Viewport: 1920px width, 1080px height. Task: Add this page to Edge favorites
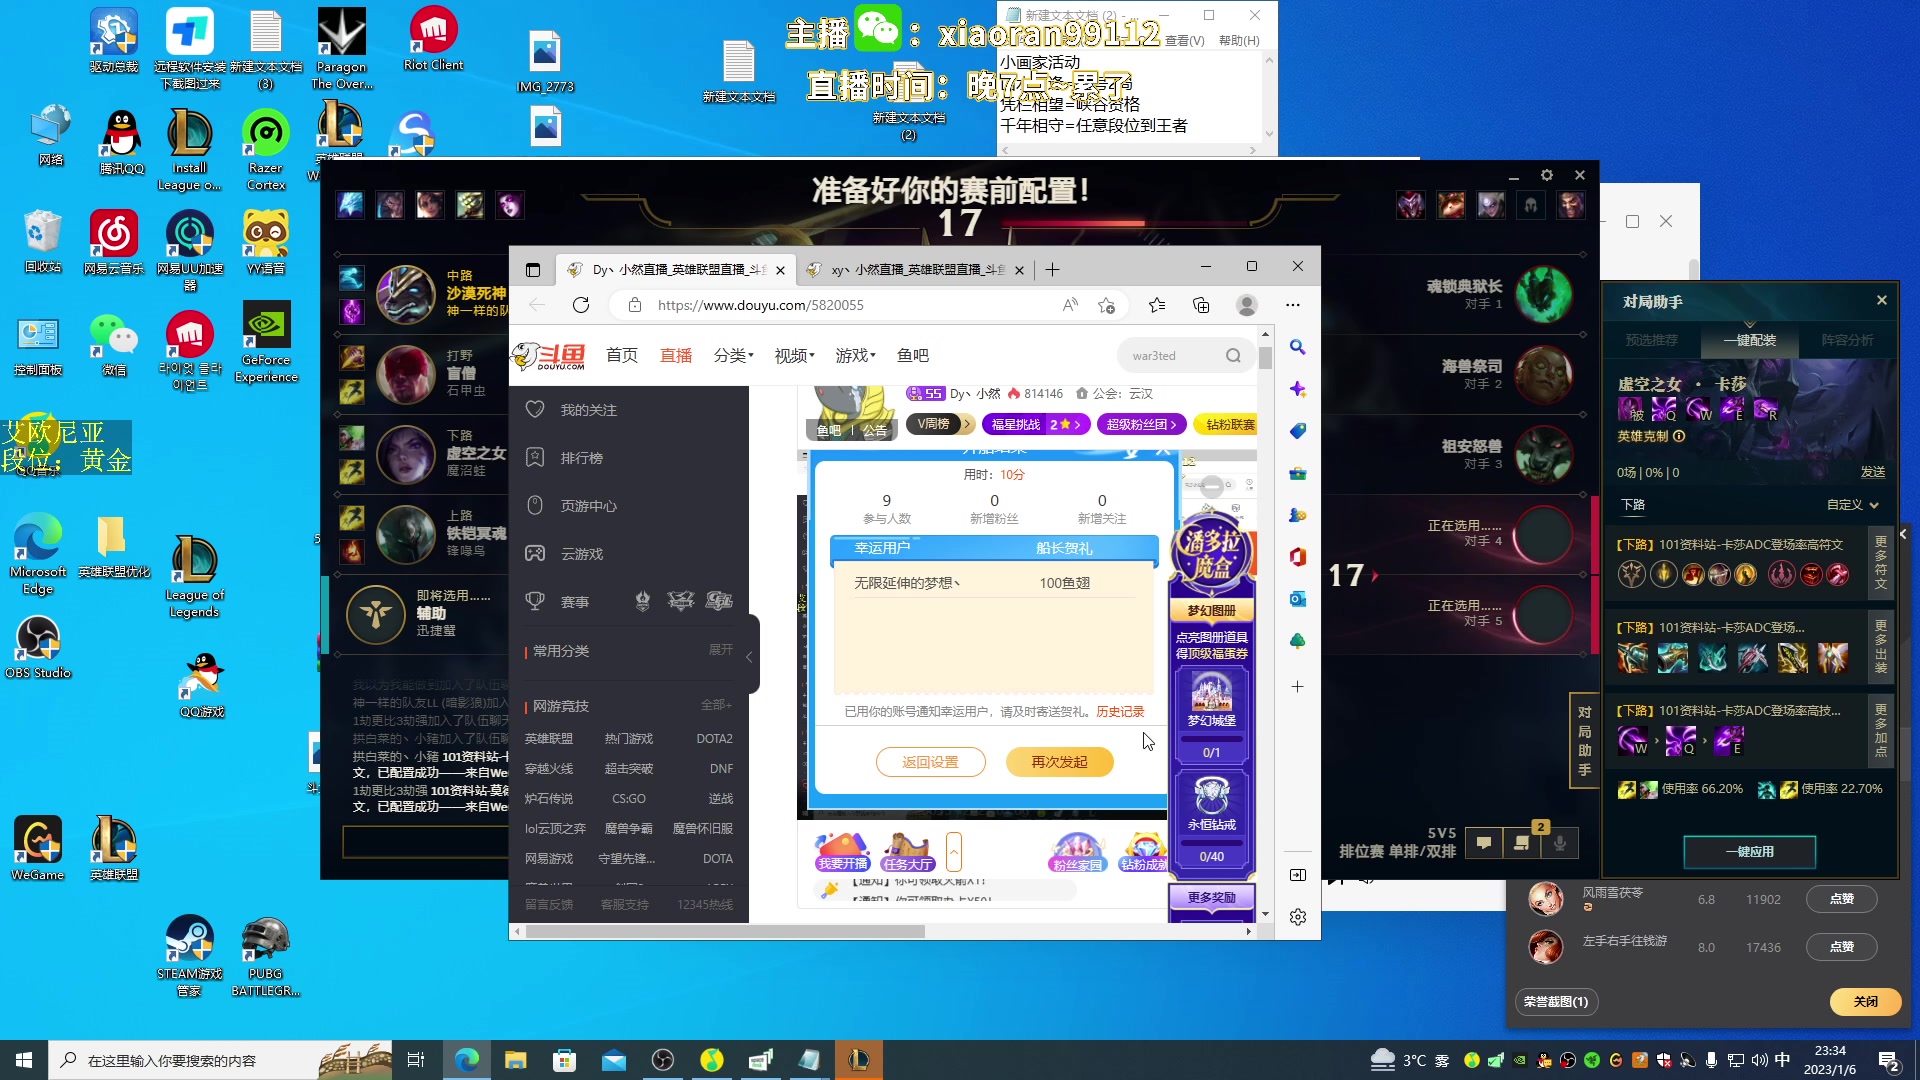pyautogui.click(x=1106, y=305)
